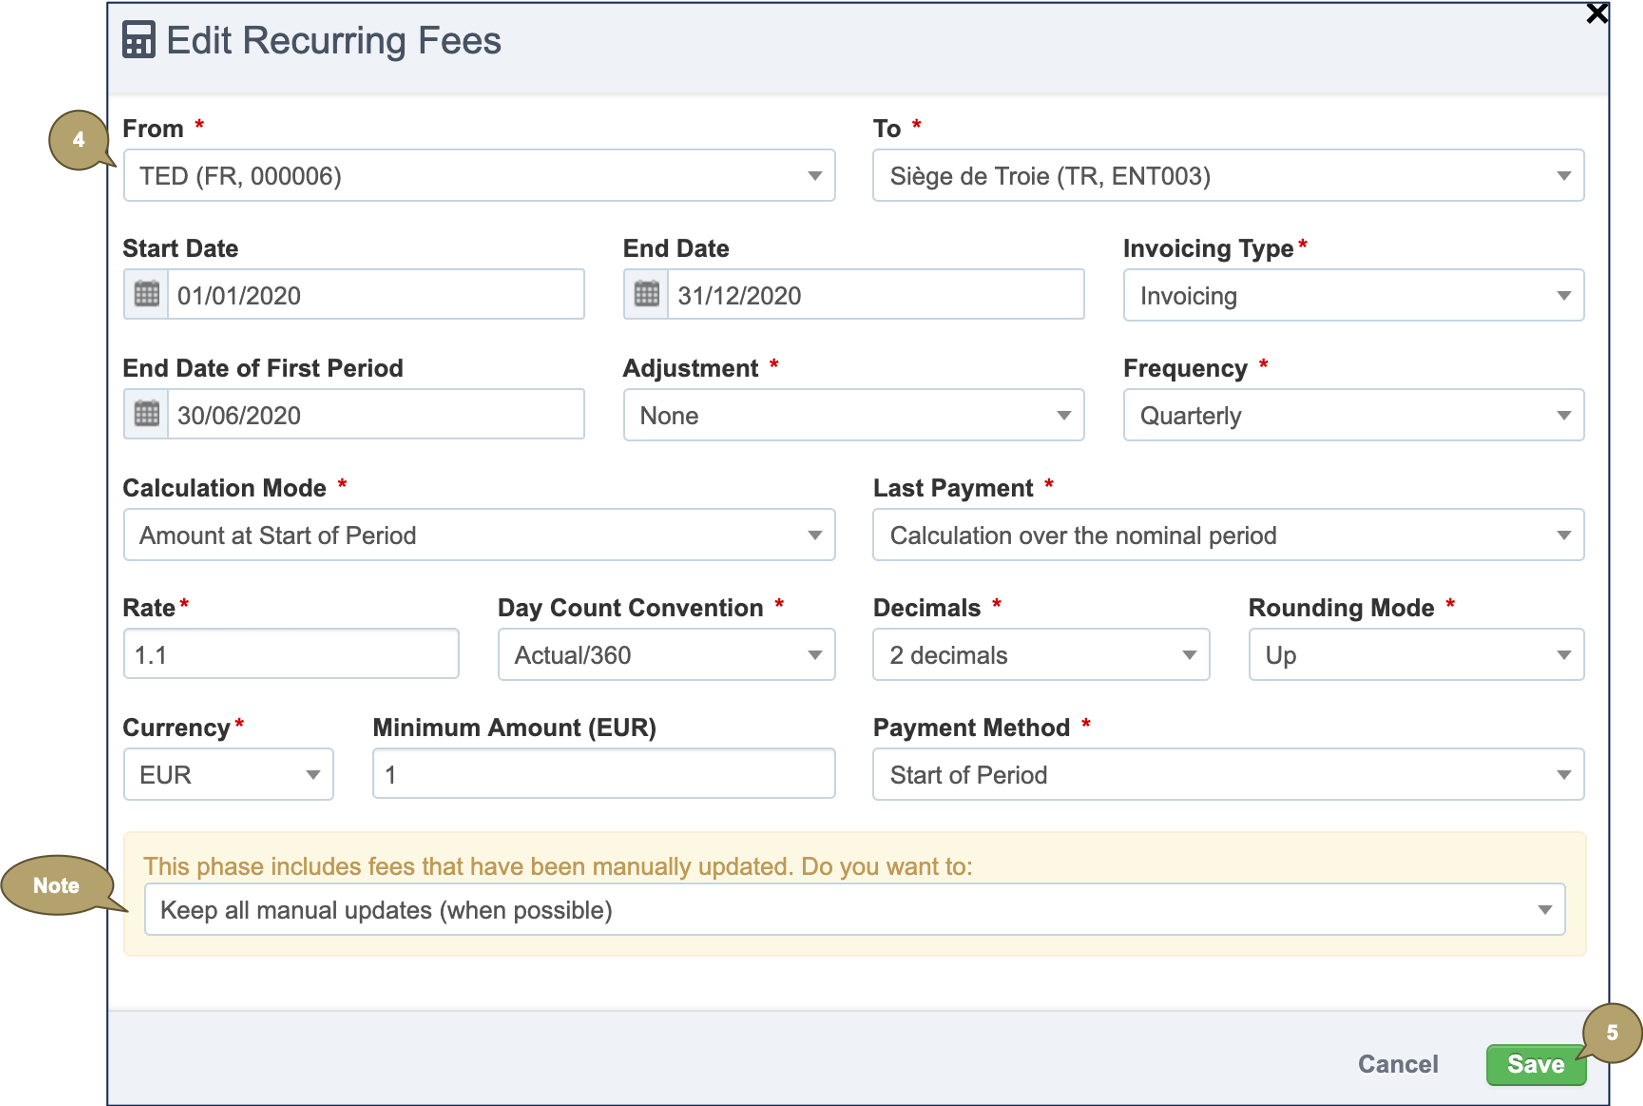Click the Minimum Amount (EUR) field
This screenshot has width=1643, height=1106.
[x=603, y=775]
